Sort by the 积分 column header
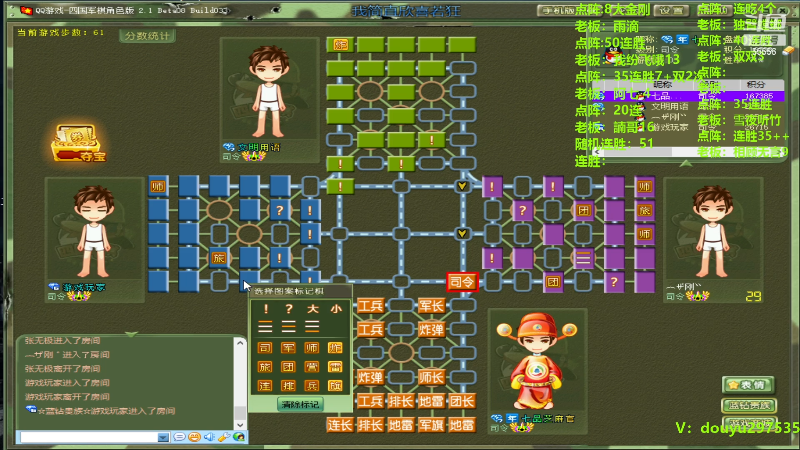800x450 pixels. pyautogui.click(x=755, y=85)
